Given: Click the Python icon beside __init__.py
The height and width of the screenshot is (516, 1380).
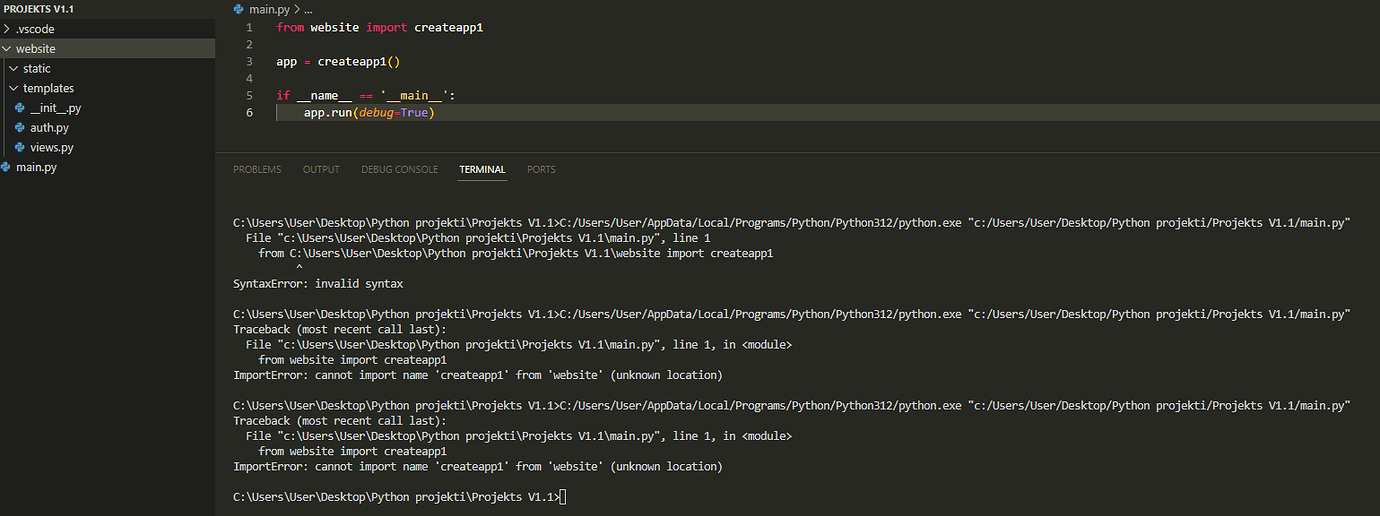Looking at the screenshot, I should point(21,108).
